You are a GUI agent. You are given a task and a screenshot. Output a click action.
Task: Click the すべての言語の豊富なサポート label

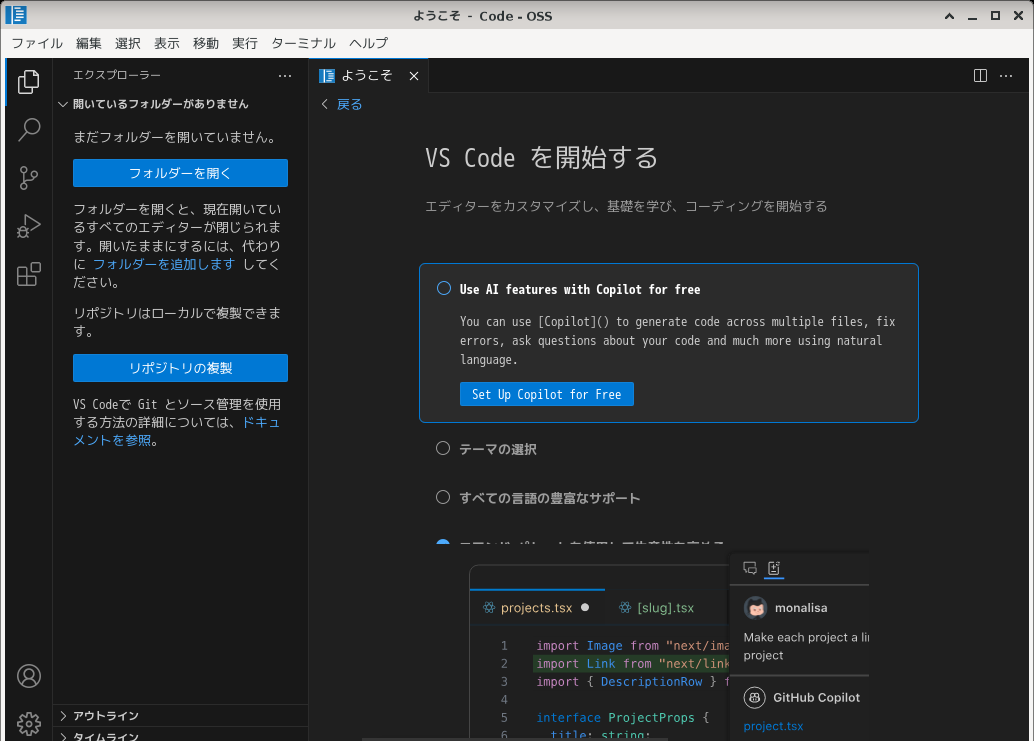click(550, 498)
